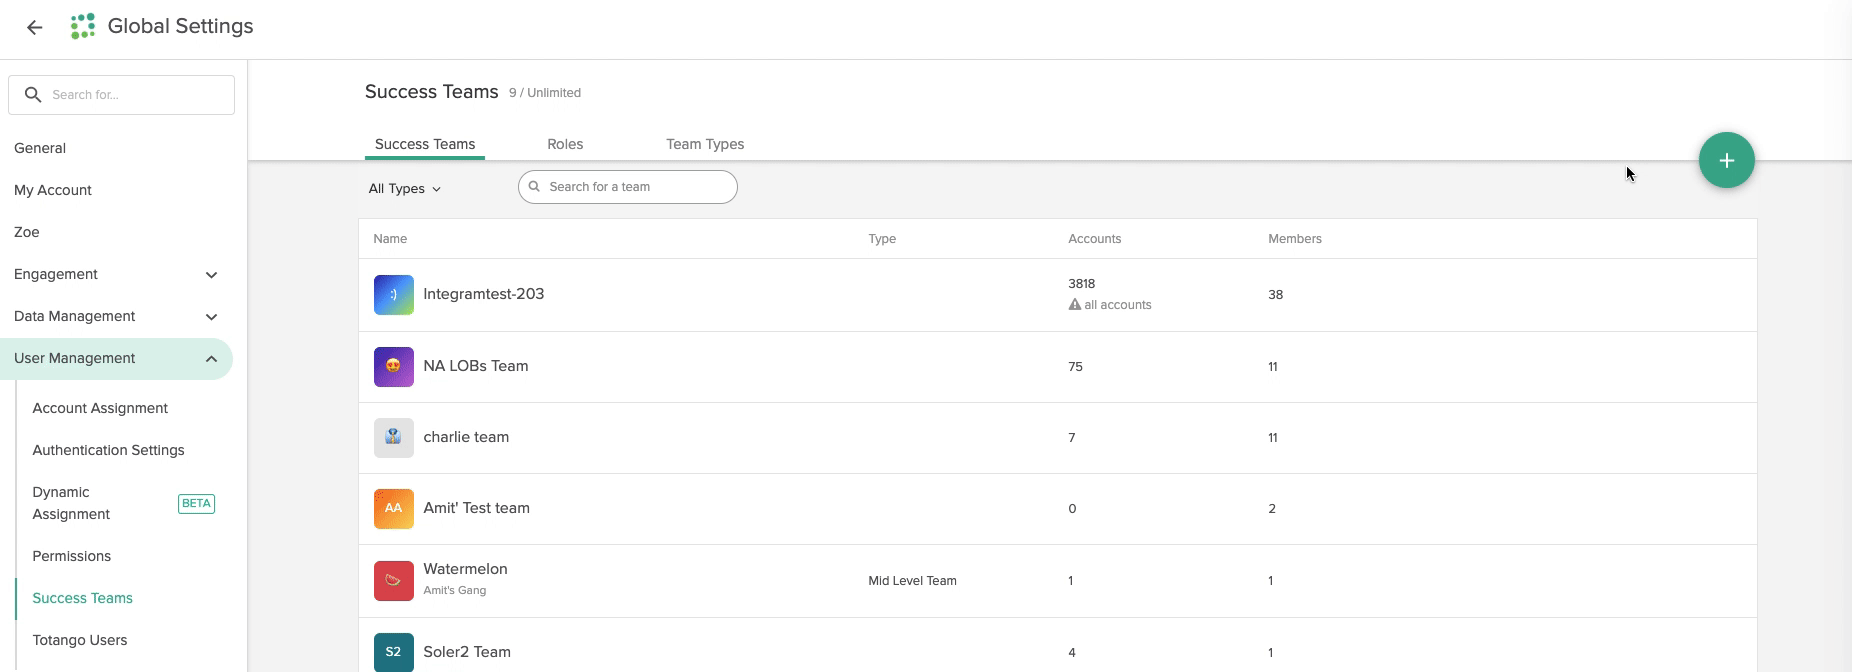
Task: Click the 3818 accounts value
Action: pos(1082,284)
